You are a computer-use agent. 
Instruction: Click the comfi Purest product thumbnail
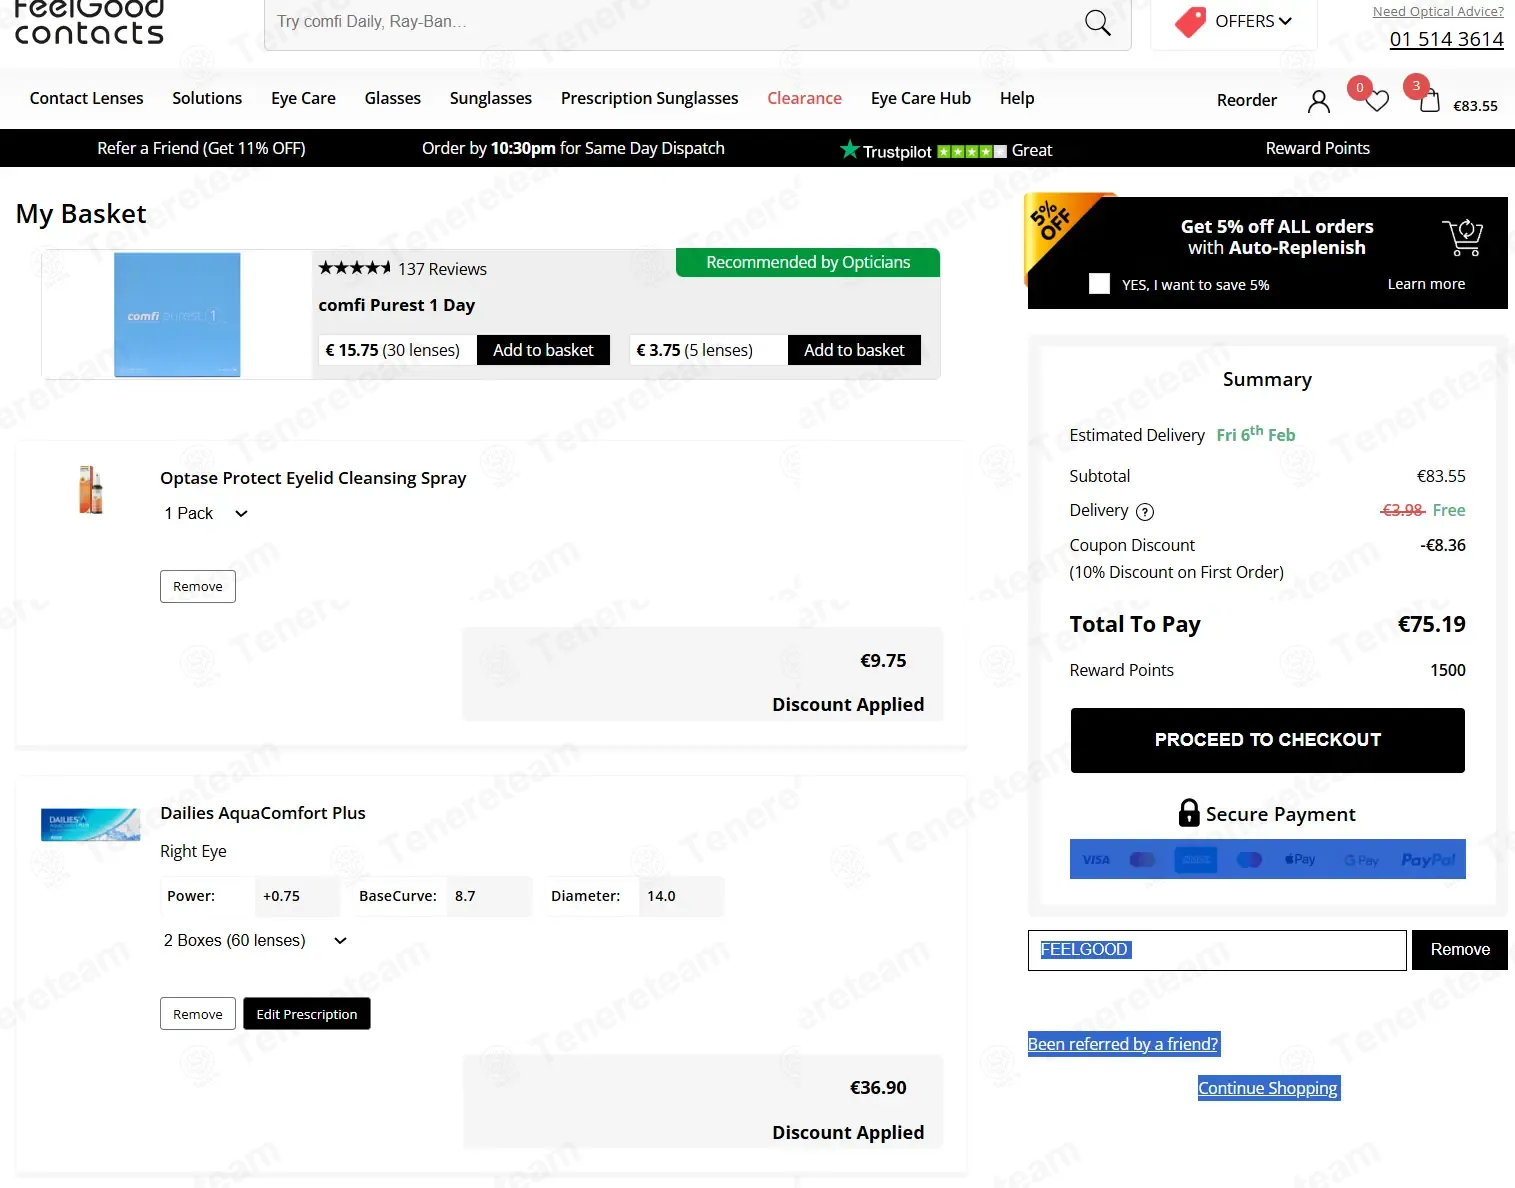click(x=177, y=315)
